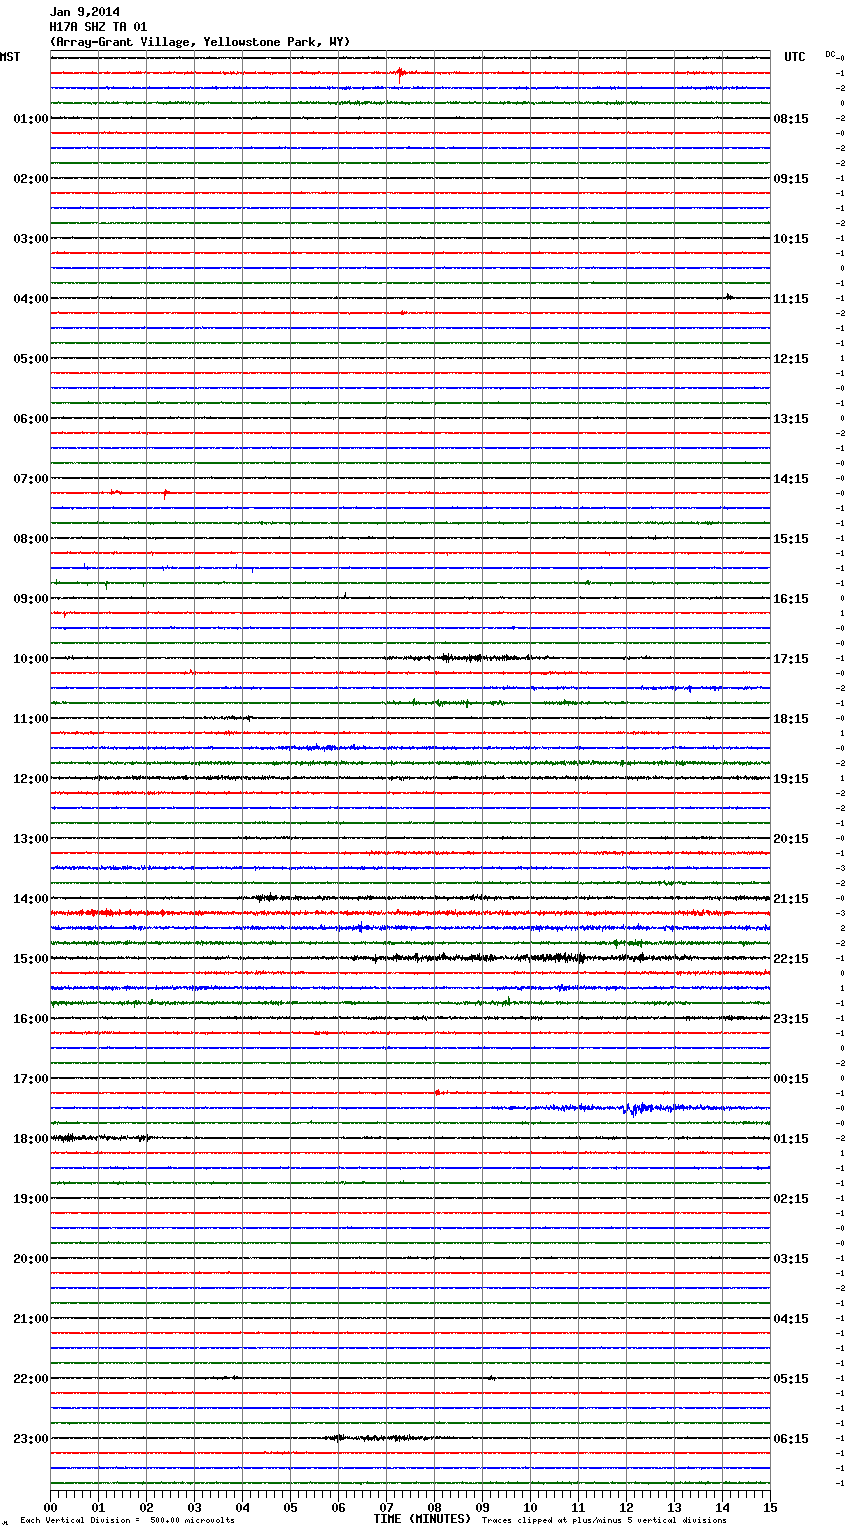Select the station code "H17A SHZ TA 01"
Image resolution: width=850 pixels, height=1534 pixels.
click(x=98, y=27)
